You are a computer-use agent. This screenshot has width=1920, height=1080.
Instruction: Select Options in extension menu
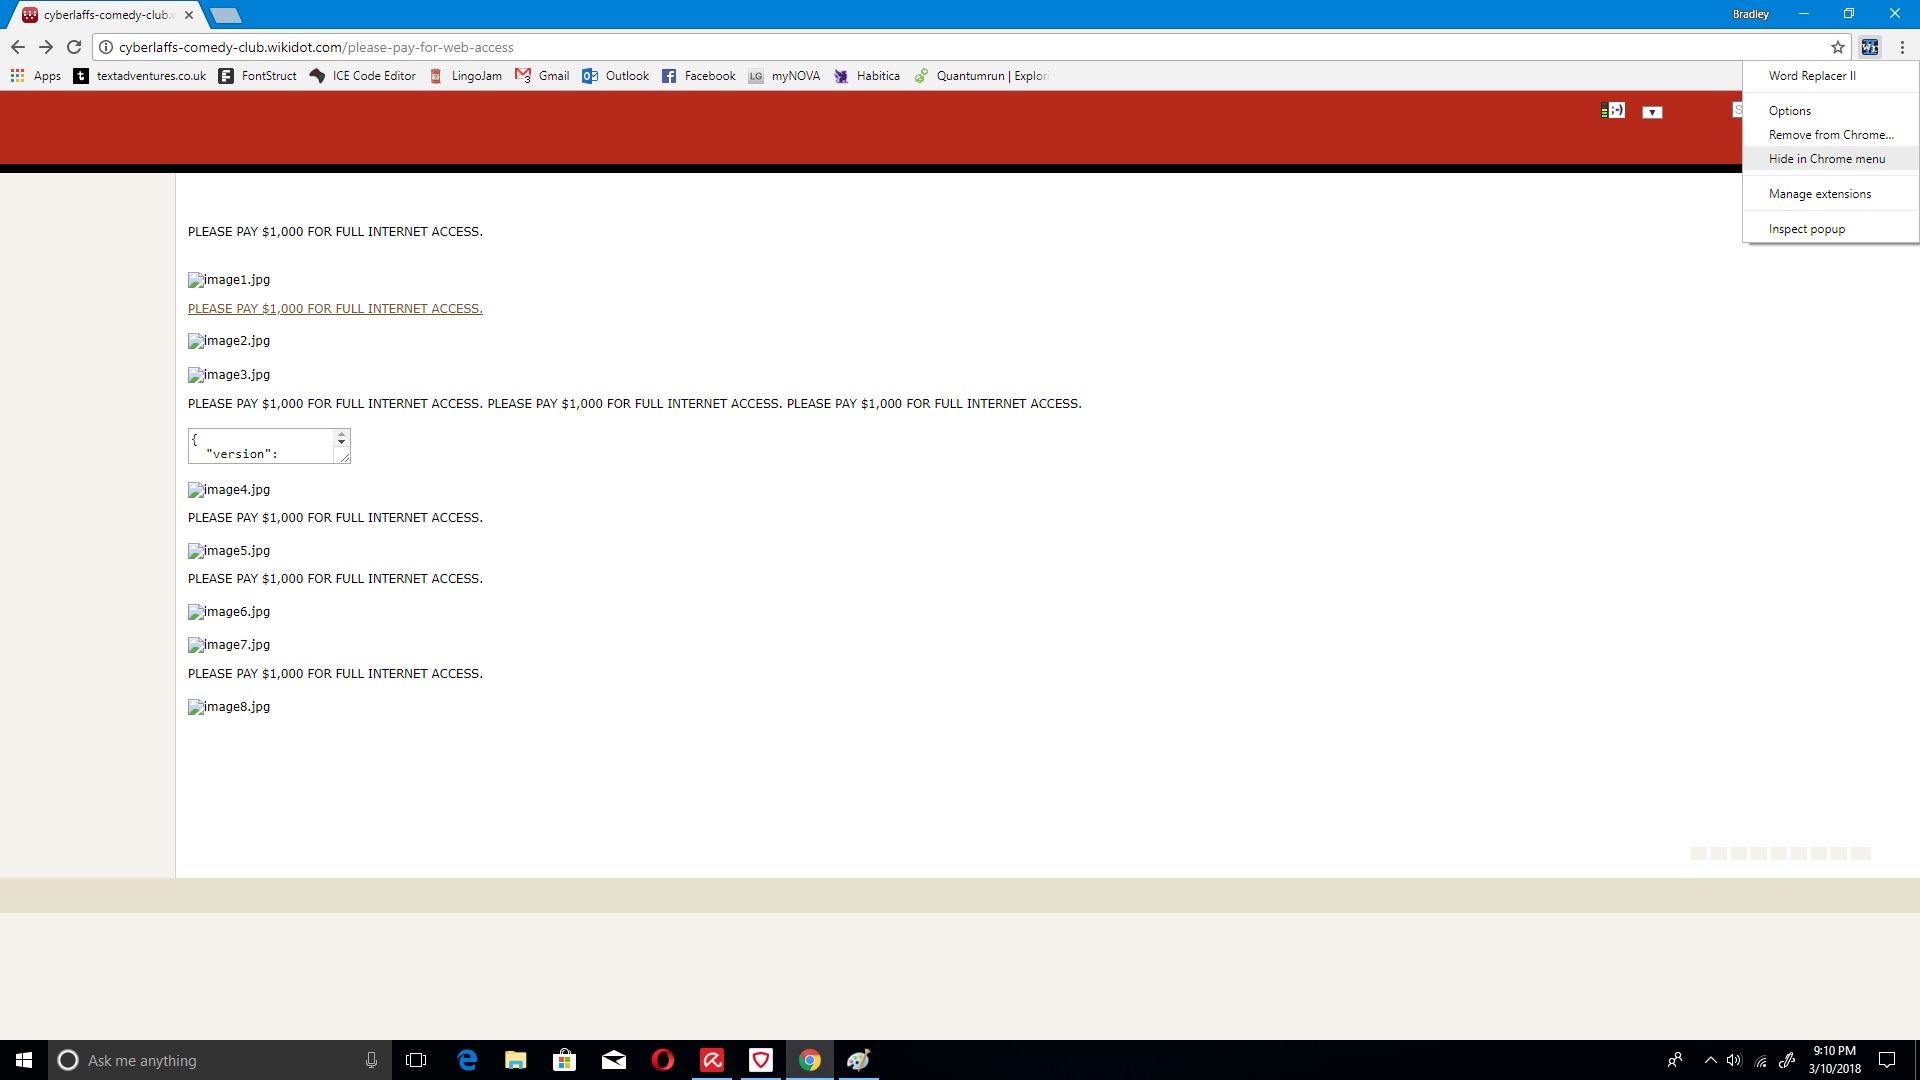coord(1789,111)
